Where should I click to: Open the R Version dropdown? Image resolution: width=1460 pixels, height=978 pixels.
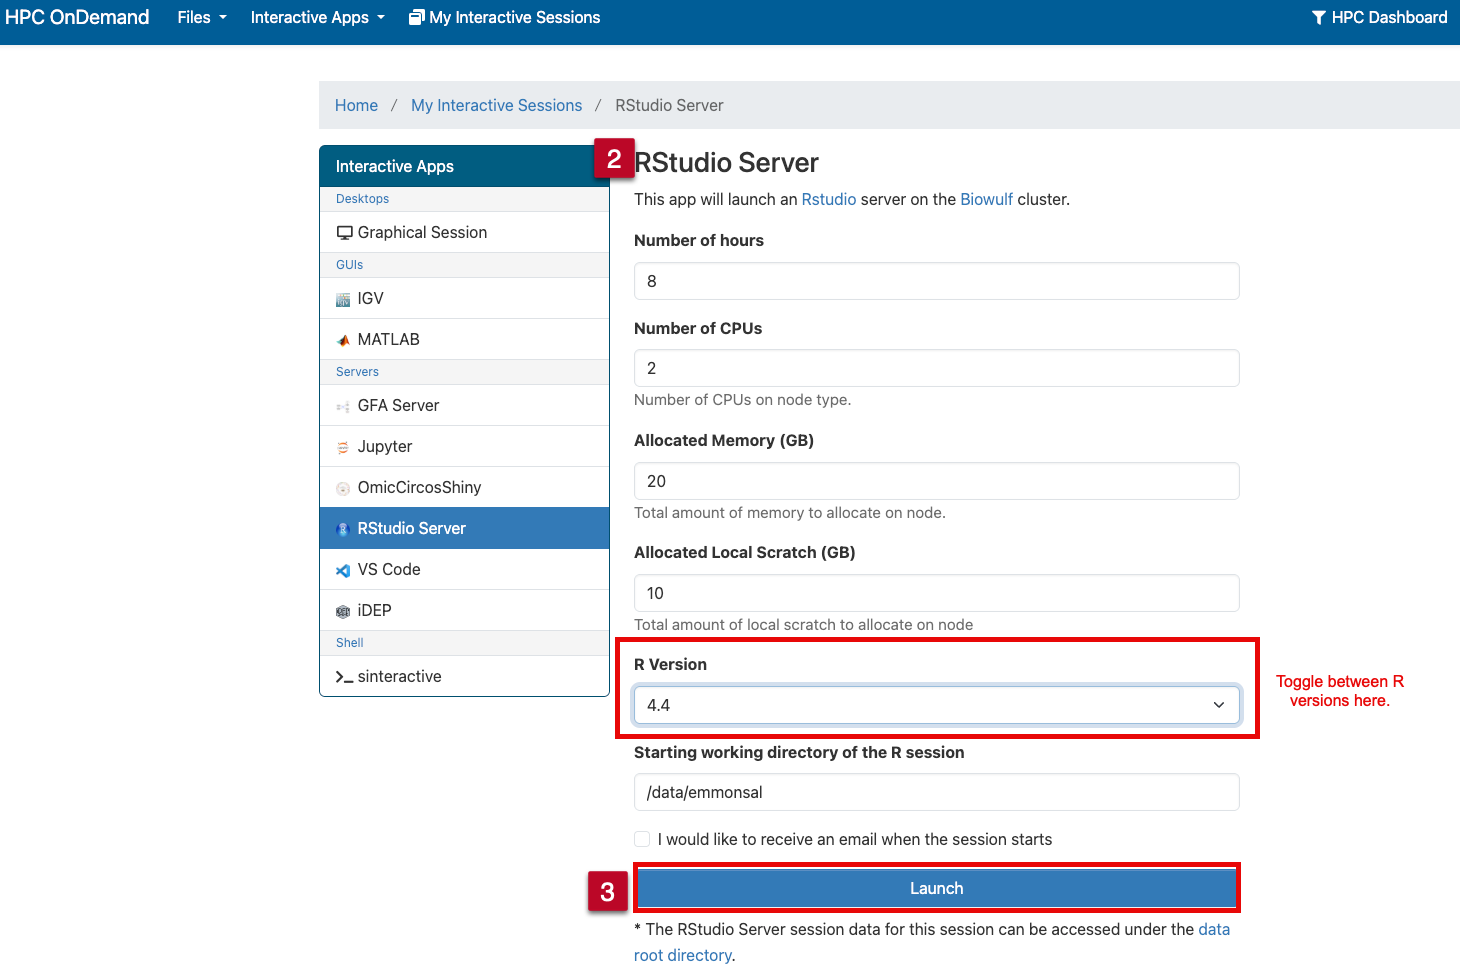[x=936, y=705]
